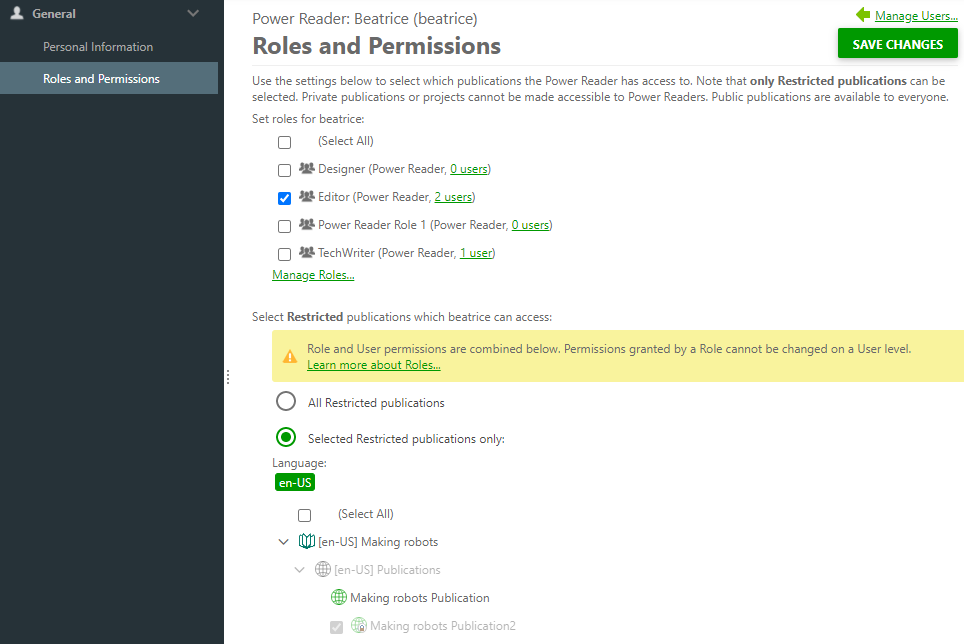Uncheck the Editor role checkbox

(284, 198)
